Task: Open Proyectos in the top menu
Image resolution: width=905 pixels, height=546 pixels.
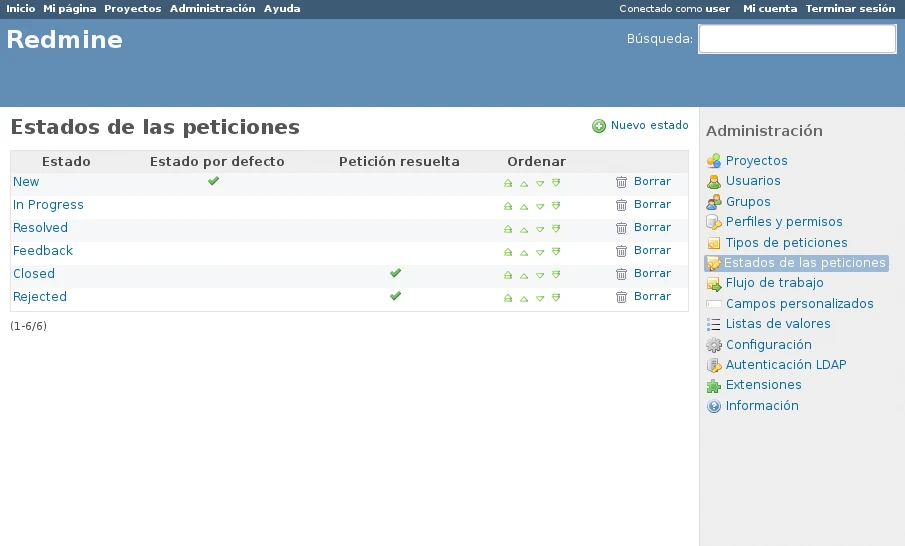Action: (132, 8)
